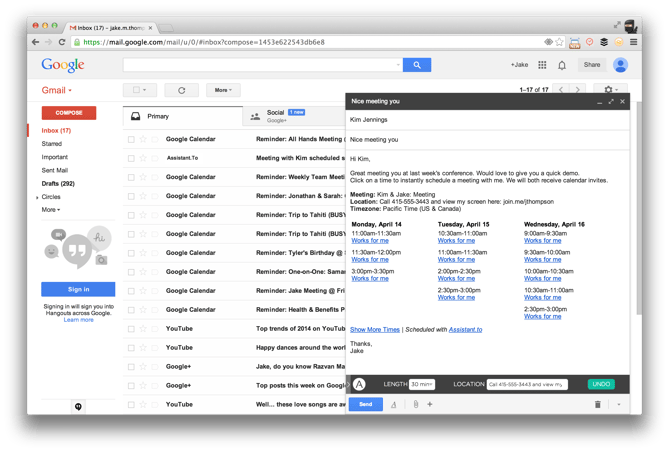Open the Sent Mail folder
The image size is (669, 452).
(x=55, y=170)
